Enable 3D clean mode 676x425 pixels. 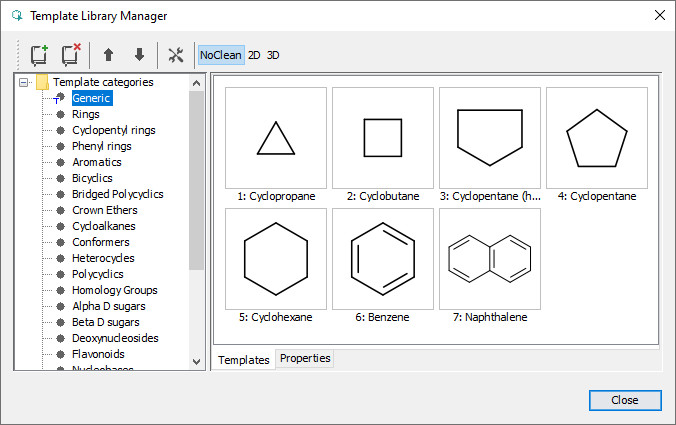273,55
